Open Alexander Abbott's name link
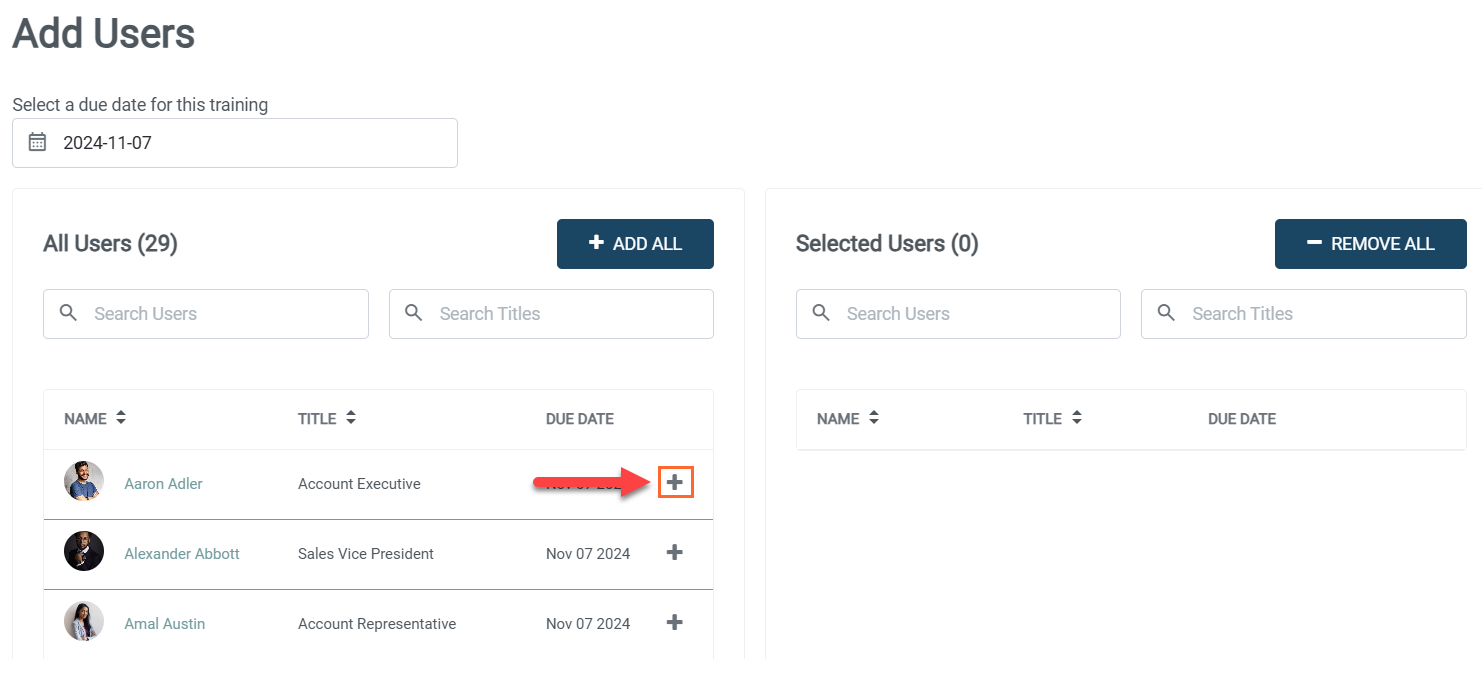The image size is (1482, 681). [182, 554]
